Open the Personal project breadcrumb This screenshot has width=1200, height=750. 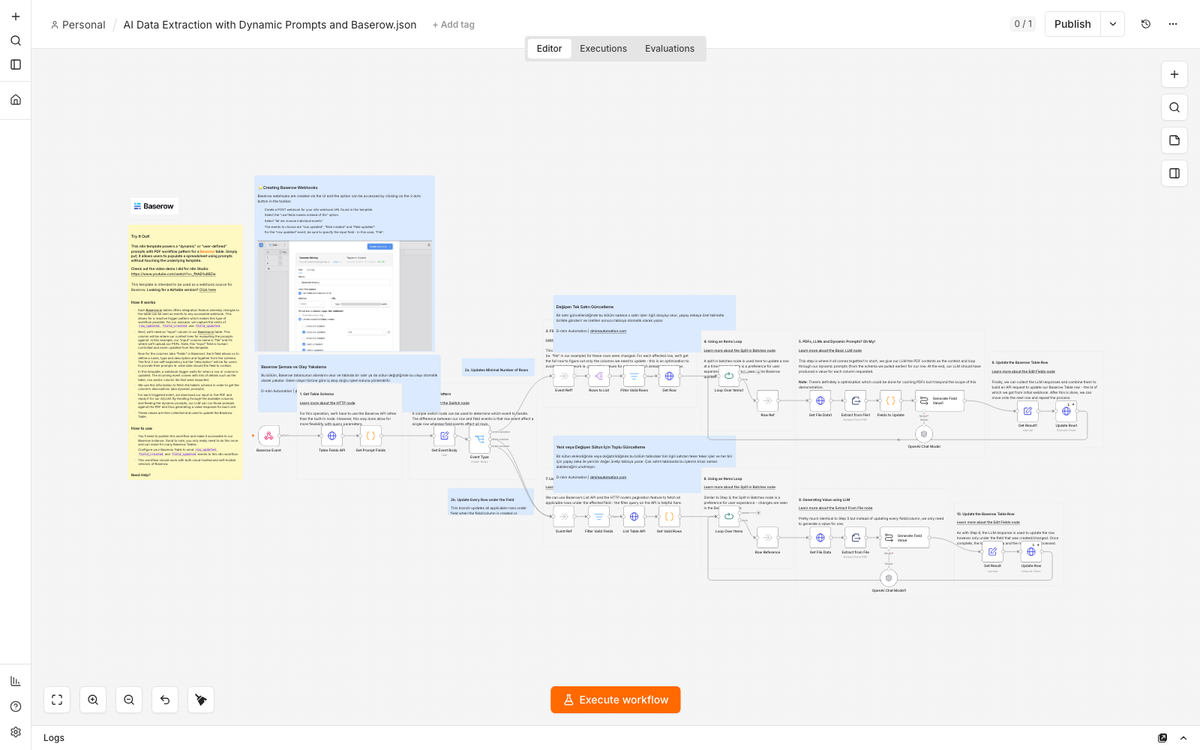[x=77, y=24]
